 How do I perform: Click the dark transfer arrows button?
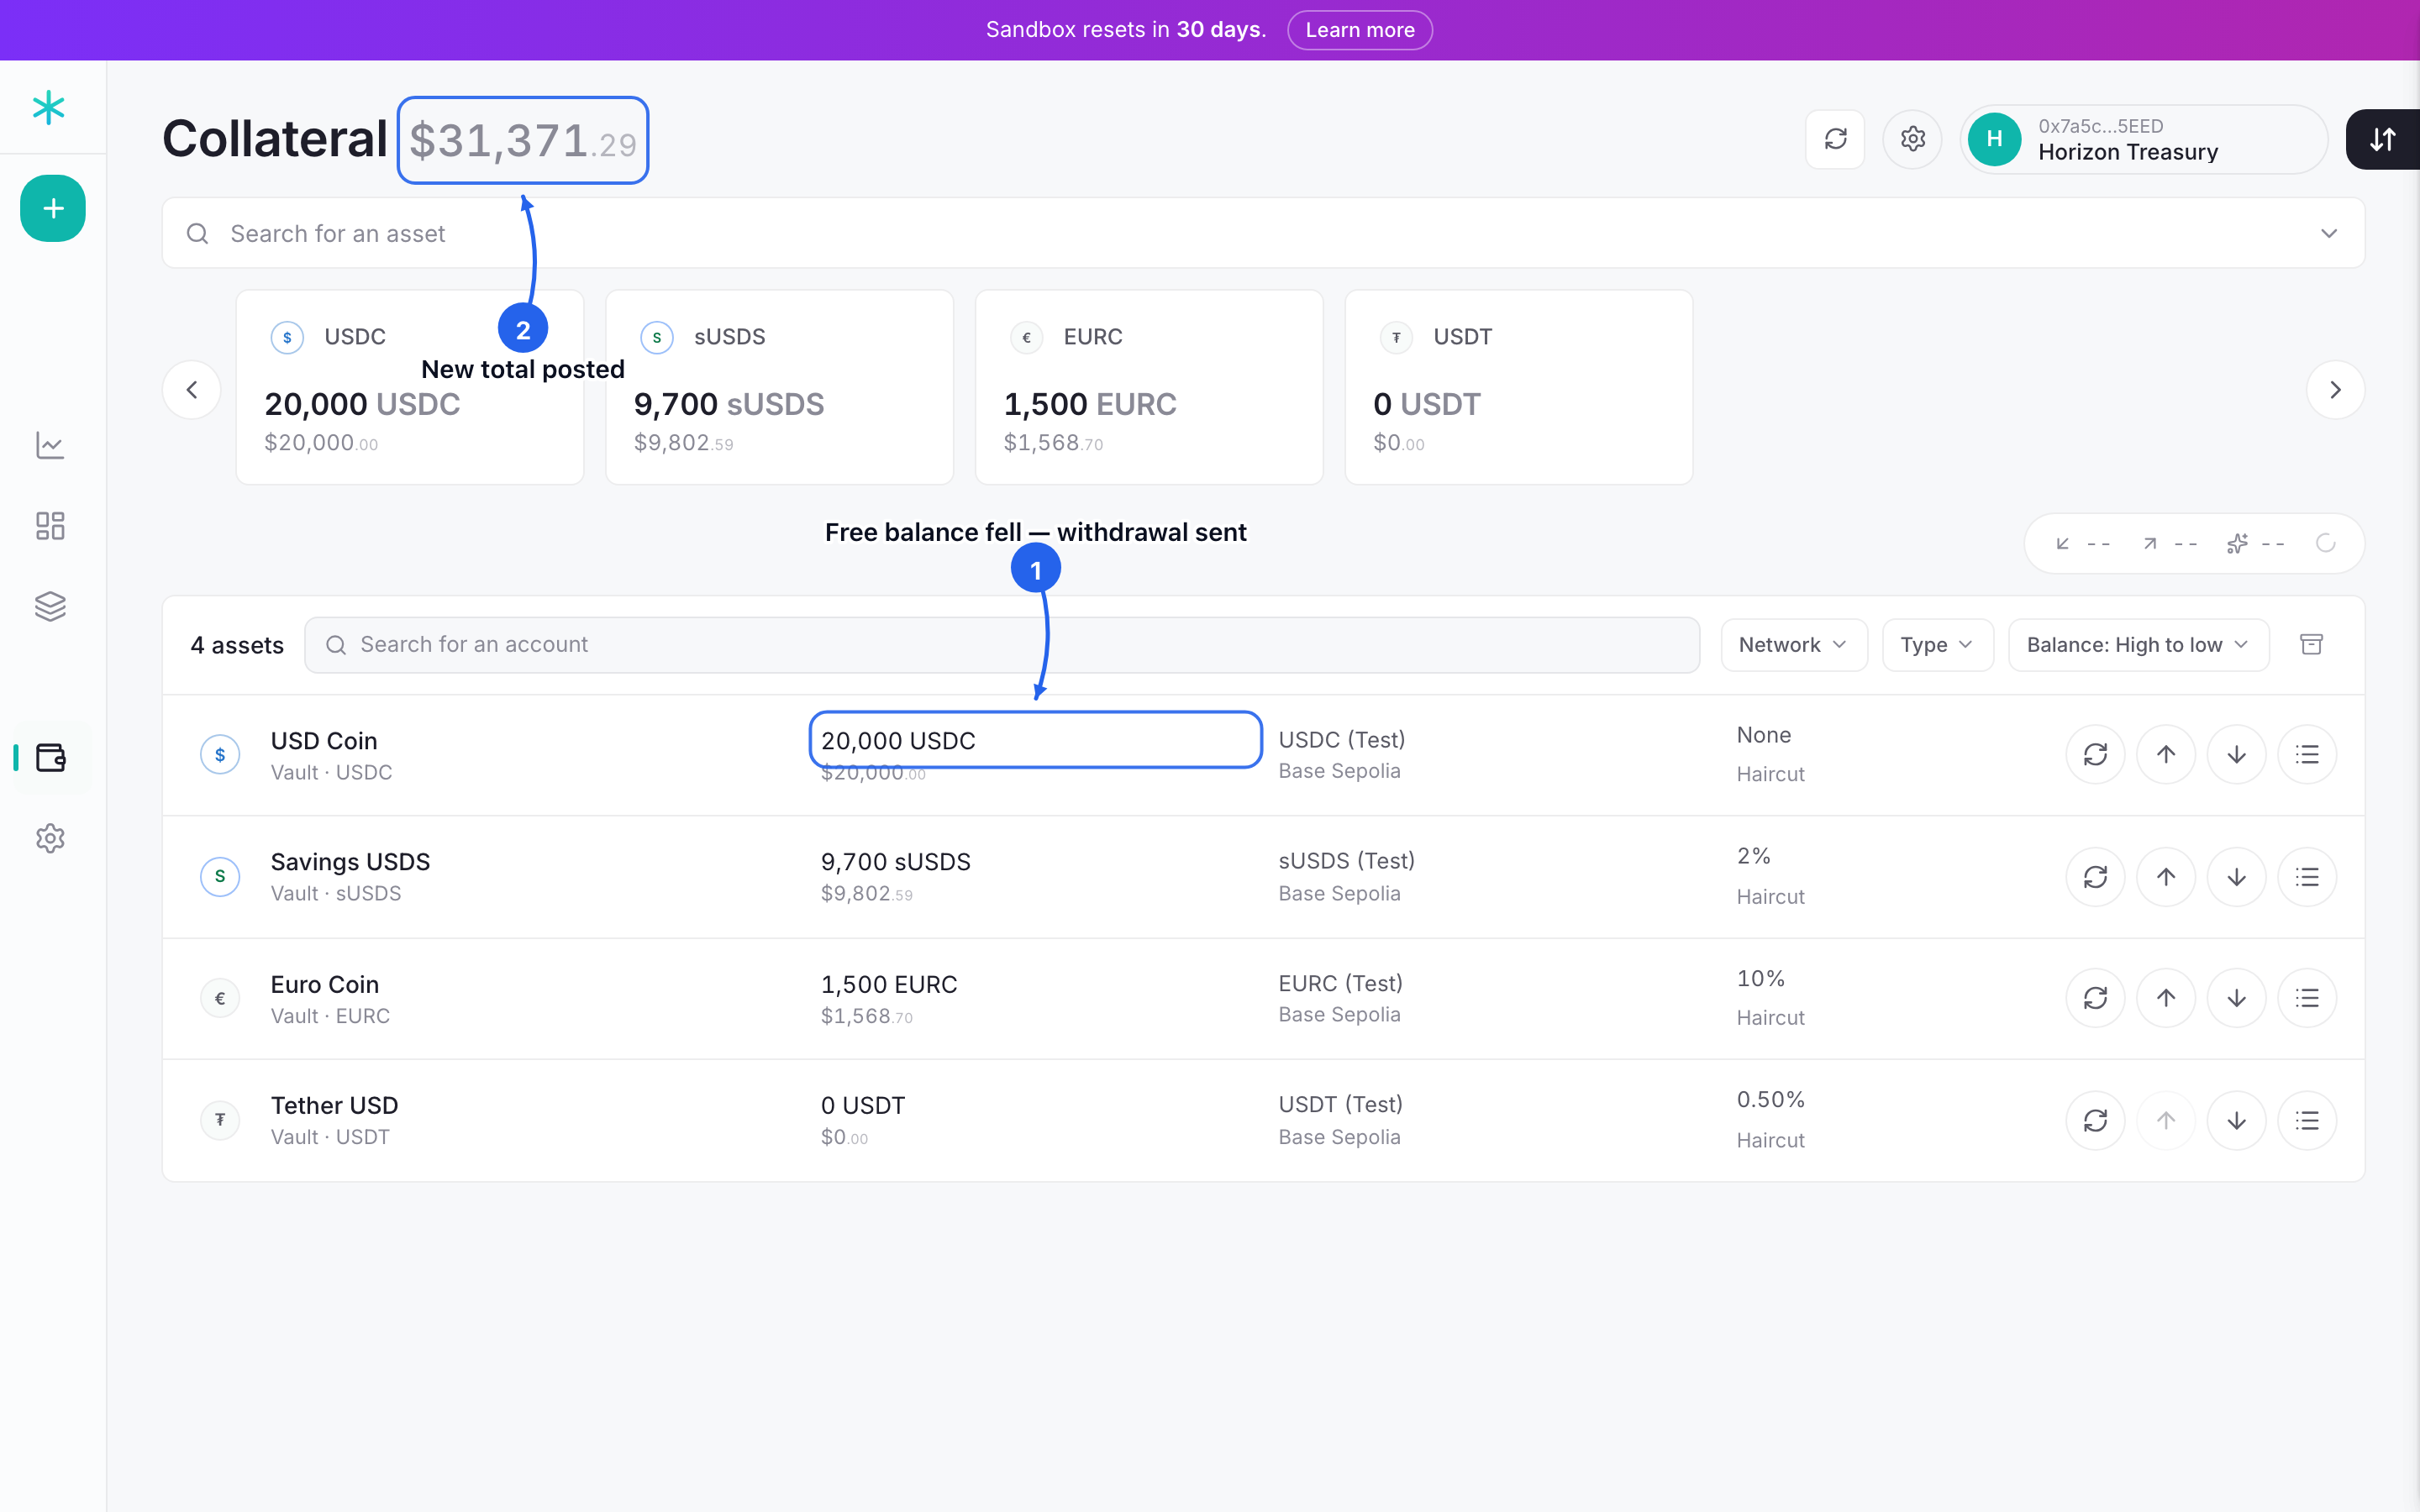tap(2383, 139)
